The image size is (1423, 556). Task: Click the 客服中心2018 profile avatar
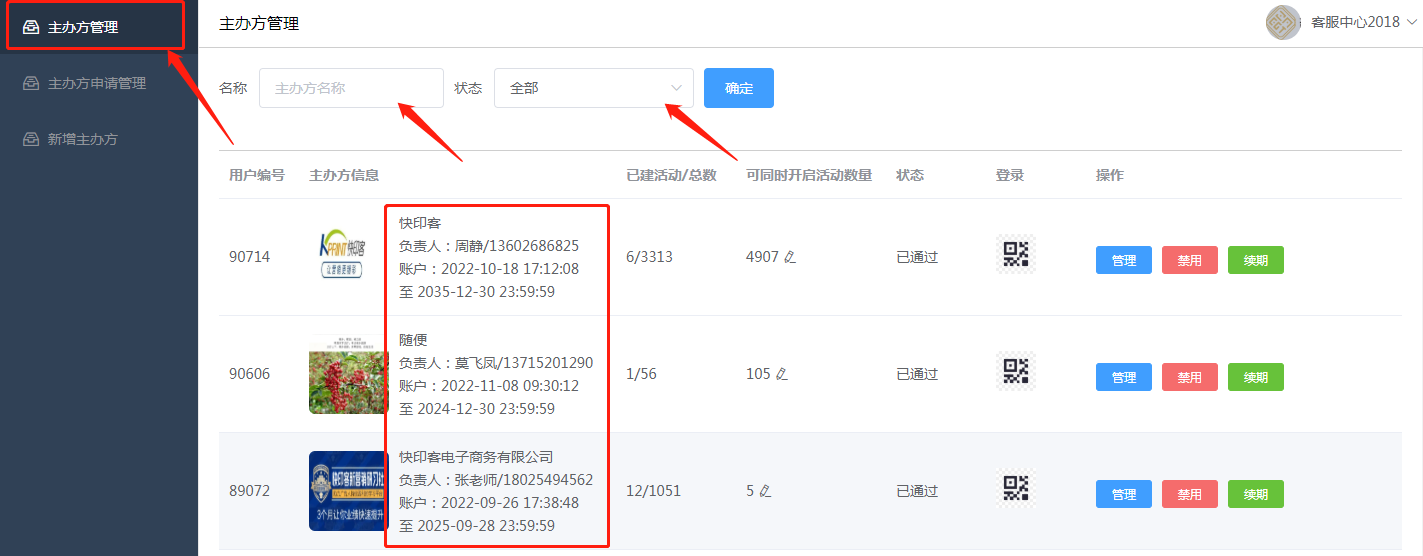(x=1283, y=22)
